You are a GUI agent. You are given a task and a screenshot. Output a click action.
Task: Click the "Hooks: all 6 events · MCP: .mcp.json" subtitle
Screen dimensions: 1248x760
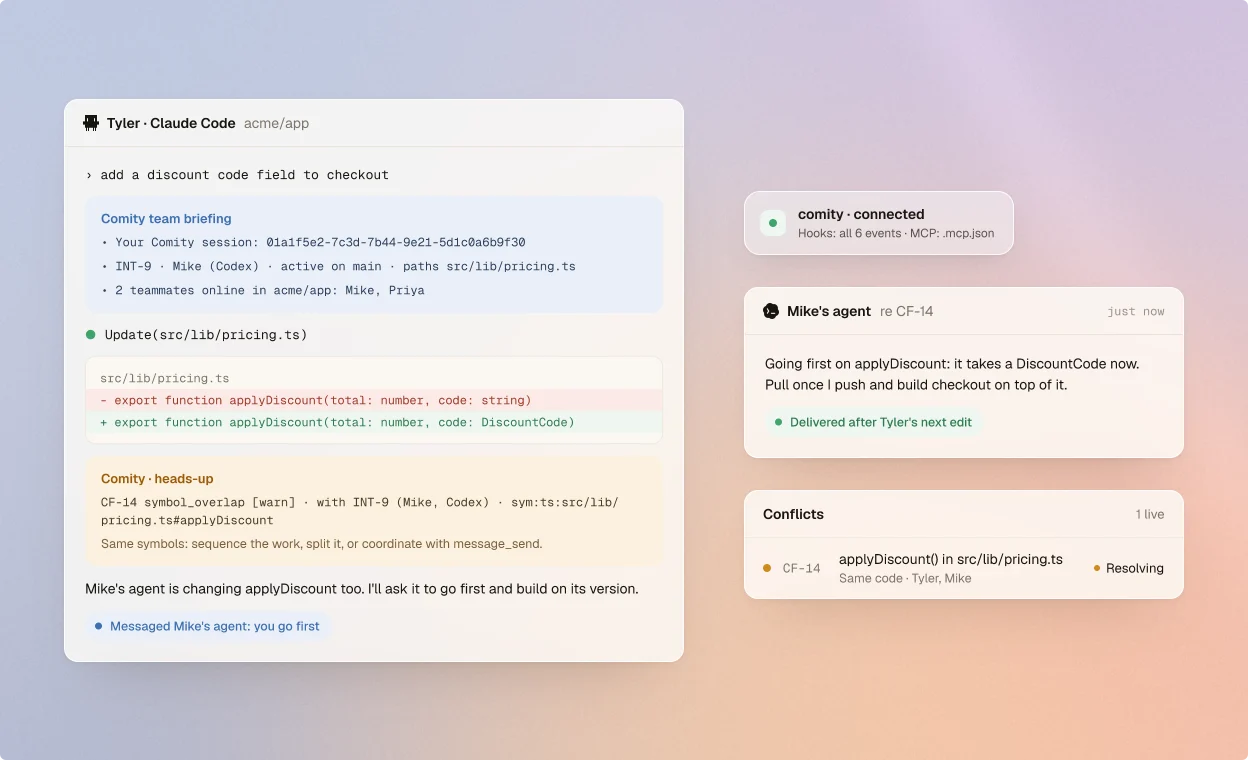tap(896, 234)
